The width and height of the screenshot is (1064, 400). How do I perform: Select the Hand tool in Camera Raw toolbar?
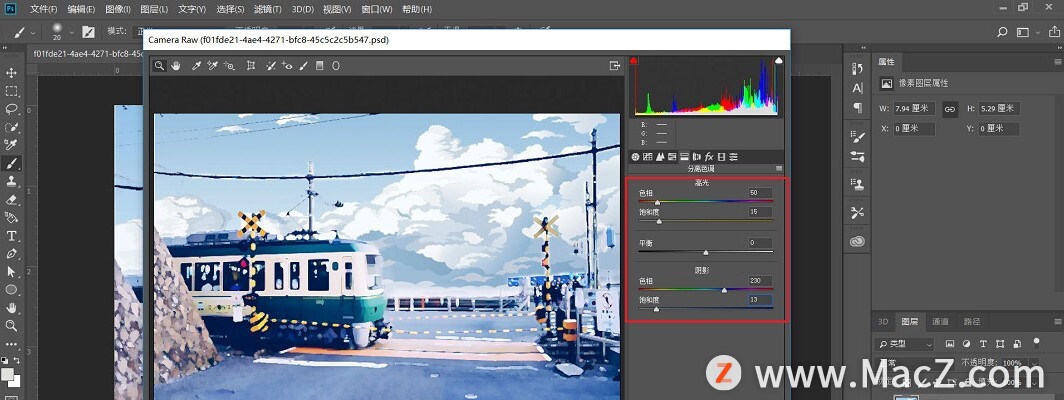point(176,66)
